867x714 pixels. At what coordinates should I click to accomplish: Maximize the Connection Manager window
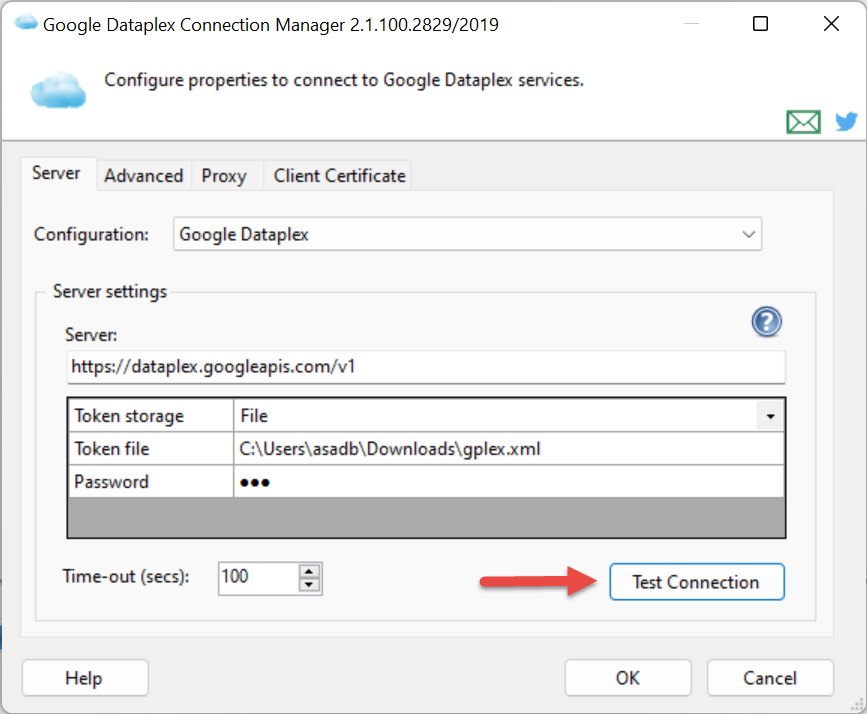(x=760, y=24)
